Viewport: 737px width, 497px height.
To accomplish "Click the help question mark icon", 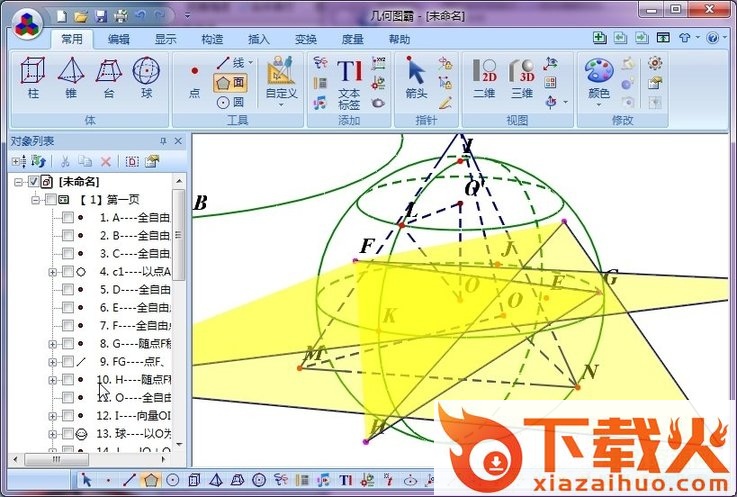I will [713, 38].
